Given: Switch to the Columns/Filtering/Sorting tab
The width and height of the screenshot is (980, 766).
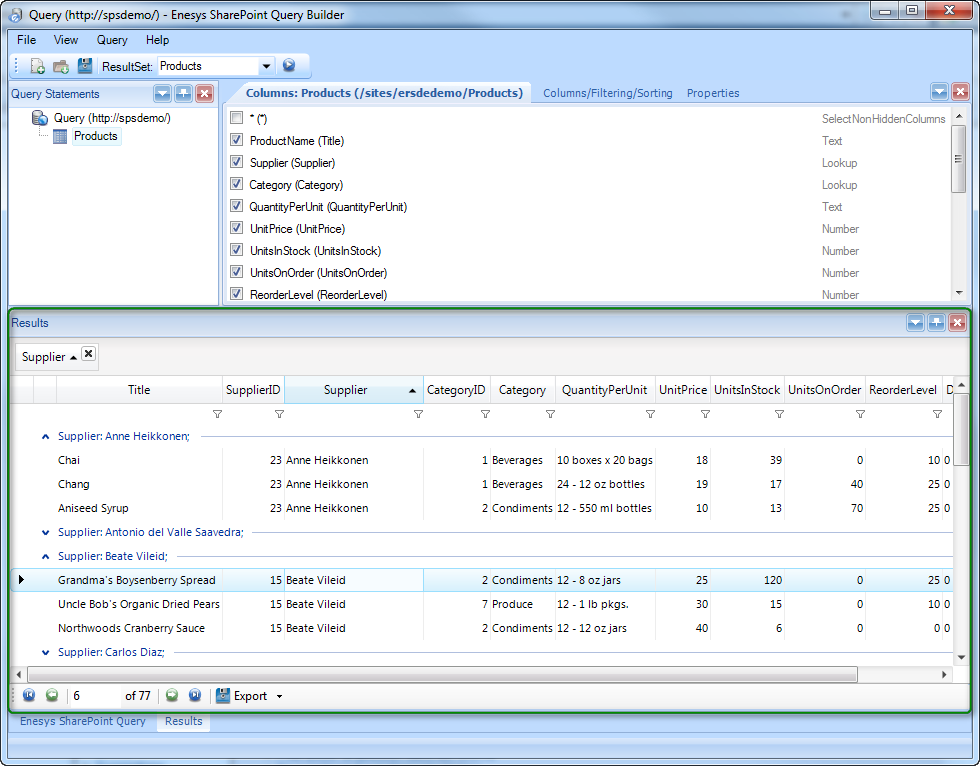Looking at the screenshot, I should [607, 93].
